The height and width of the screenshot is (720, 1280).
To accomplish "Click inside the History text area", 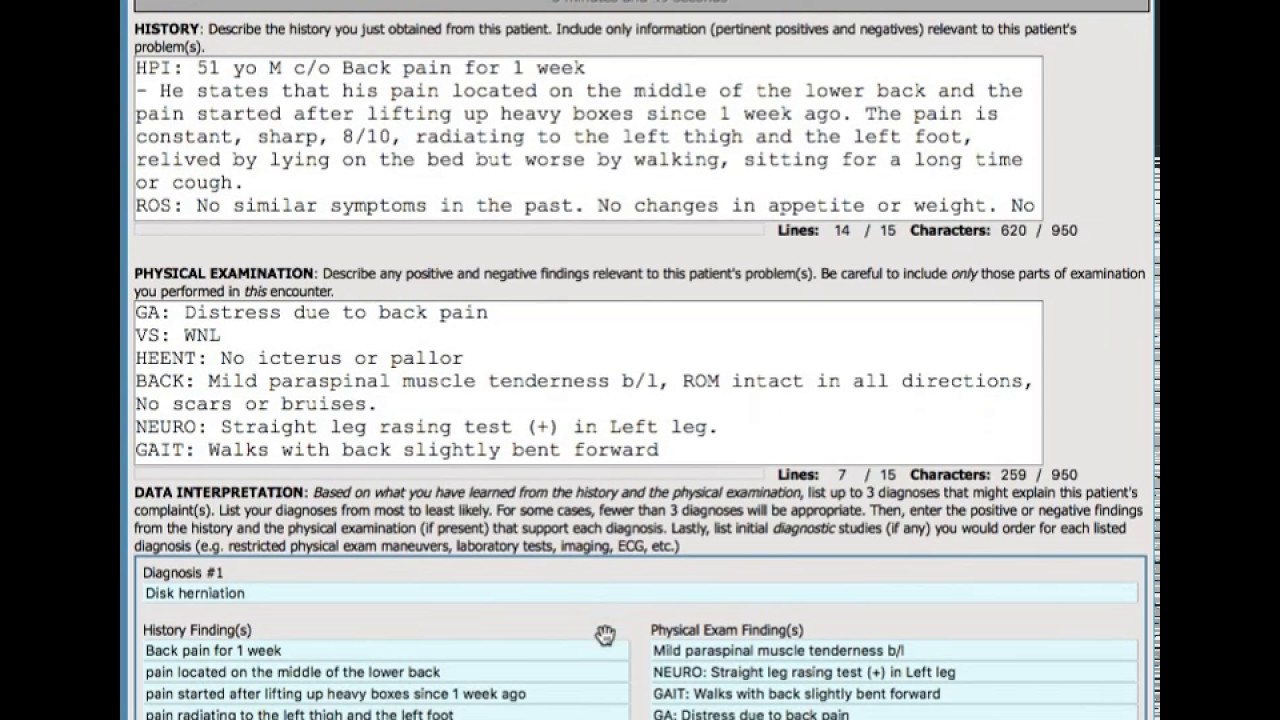I will pos(588,137).
